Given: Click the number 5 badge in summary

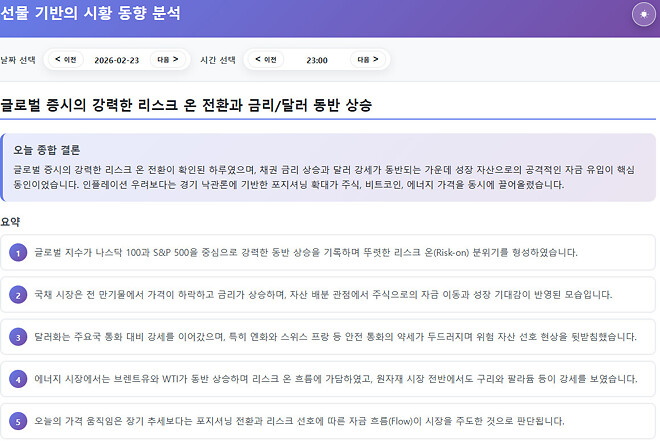Looking at the screenshot, I should (18, 421).
